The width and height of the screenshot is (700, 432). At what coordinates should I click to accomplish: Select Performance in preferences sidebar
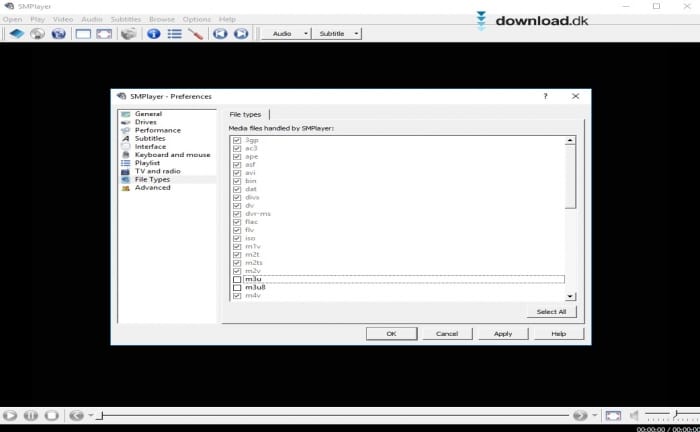click(158, 130)
